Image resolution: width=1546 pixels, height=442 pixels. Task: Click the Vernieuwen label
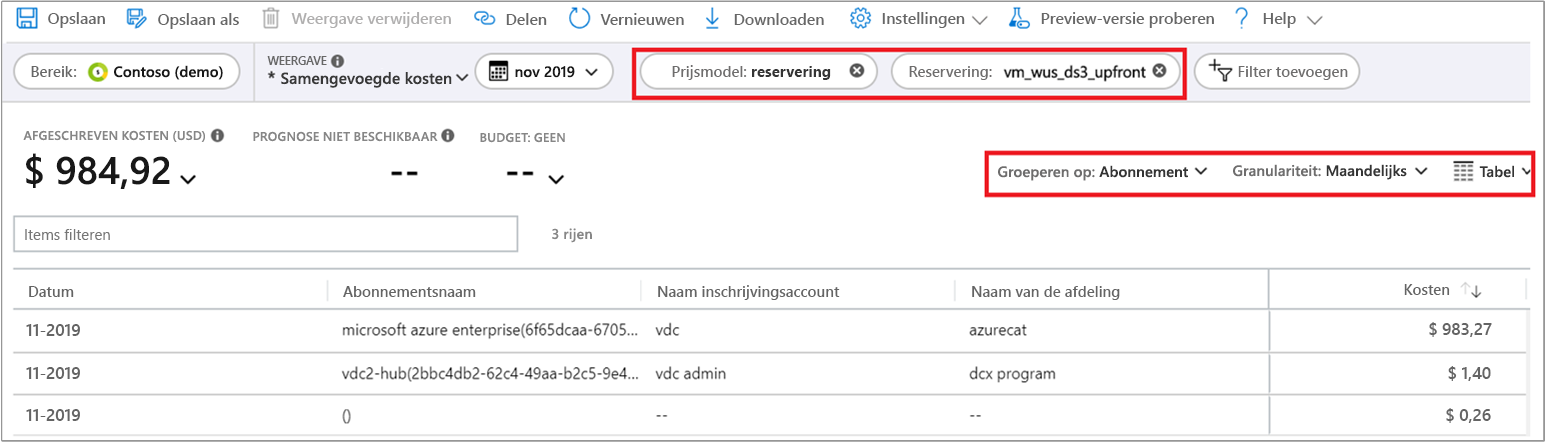(x=642, y=19)
